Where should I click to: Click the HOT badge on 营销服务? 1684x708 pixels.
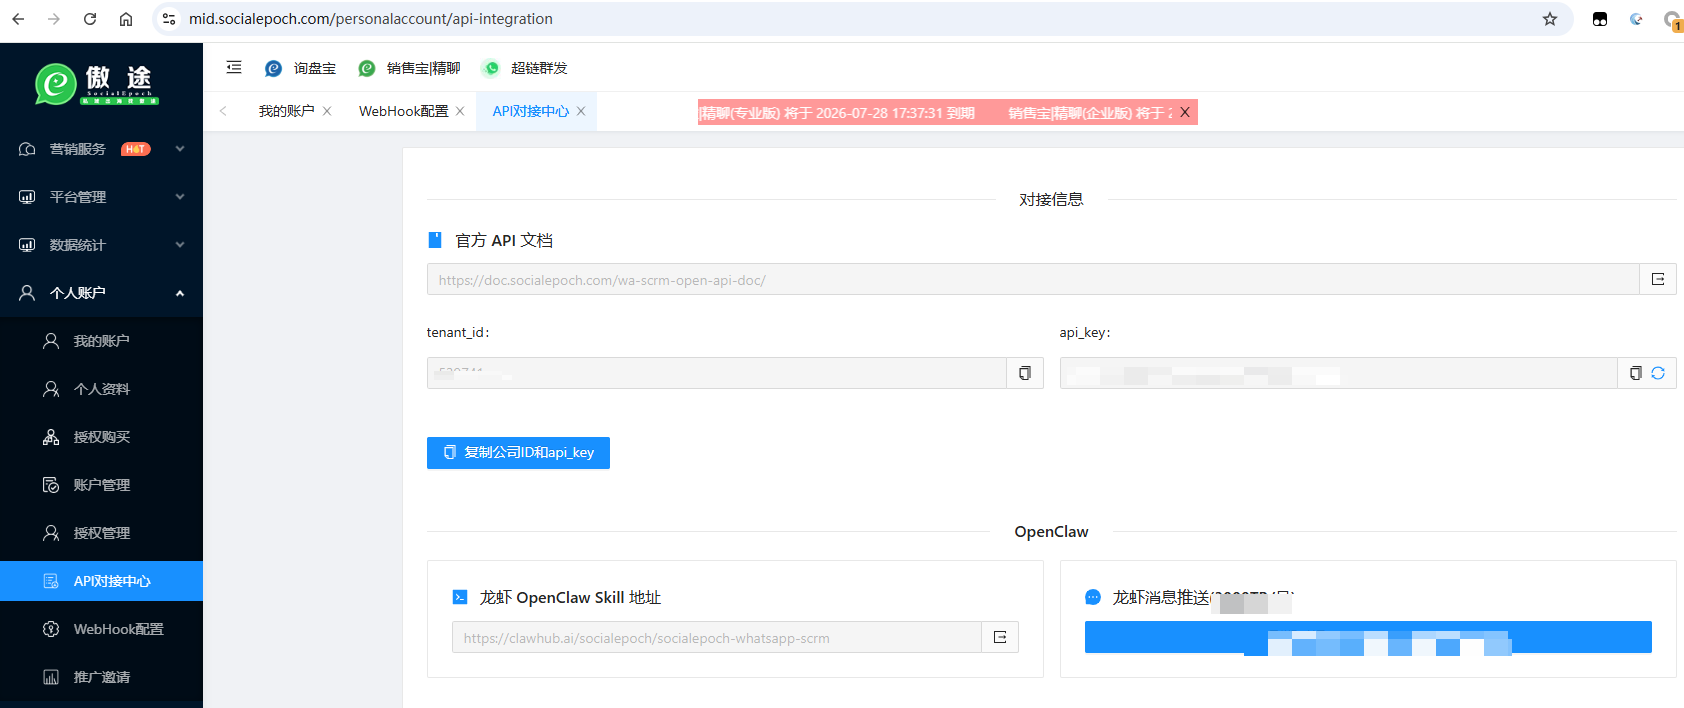point(135,149)
